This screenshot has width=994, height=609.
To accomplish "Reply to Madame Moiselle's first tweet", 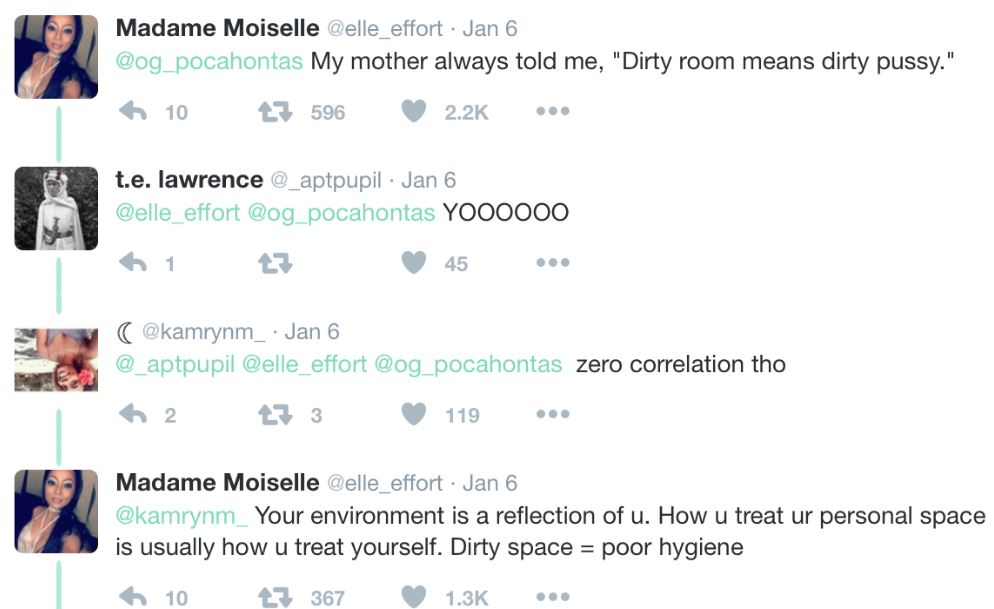I will tap(133, 112).
